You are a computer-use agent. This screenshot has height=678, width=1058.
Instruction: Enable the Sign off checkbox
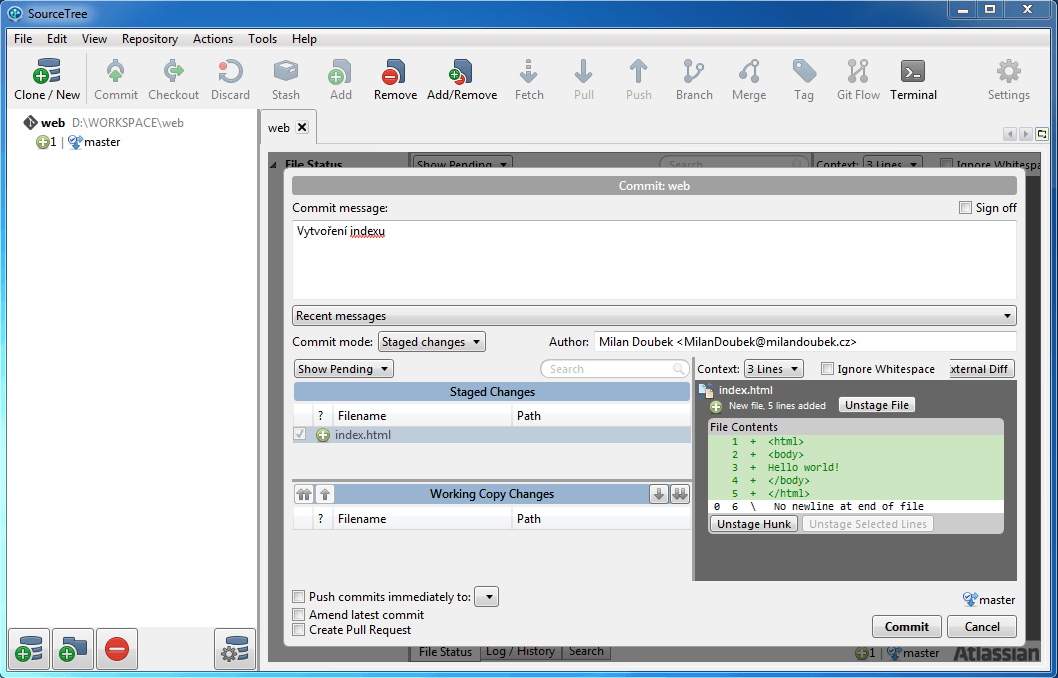click(x=966, y=208)
